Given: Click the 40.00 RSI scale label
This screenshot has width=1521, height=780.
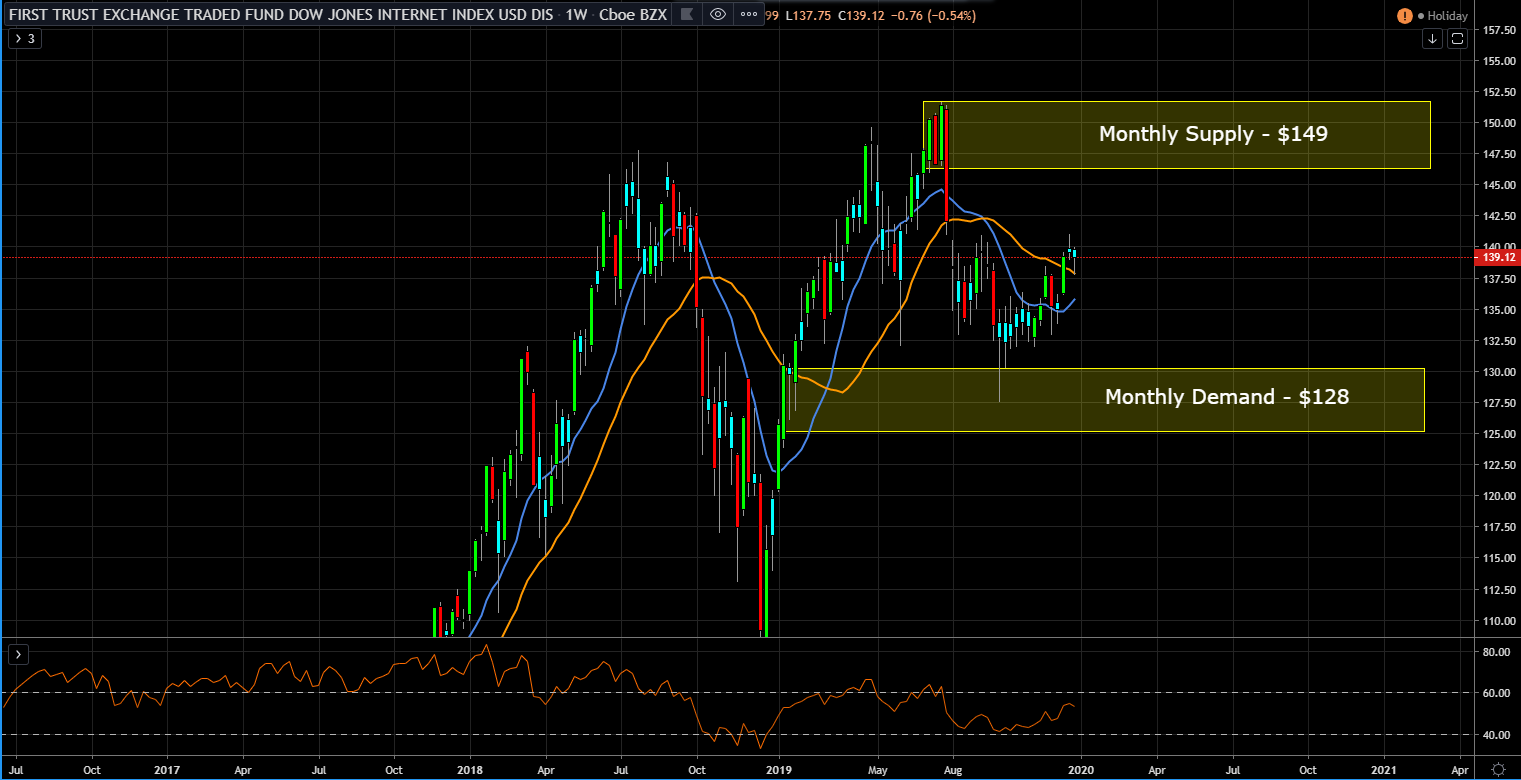Looking at the screenshot, I should [1497, 735].
